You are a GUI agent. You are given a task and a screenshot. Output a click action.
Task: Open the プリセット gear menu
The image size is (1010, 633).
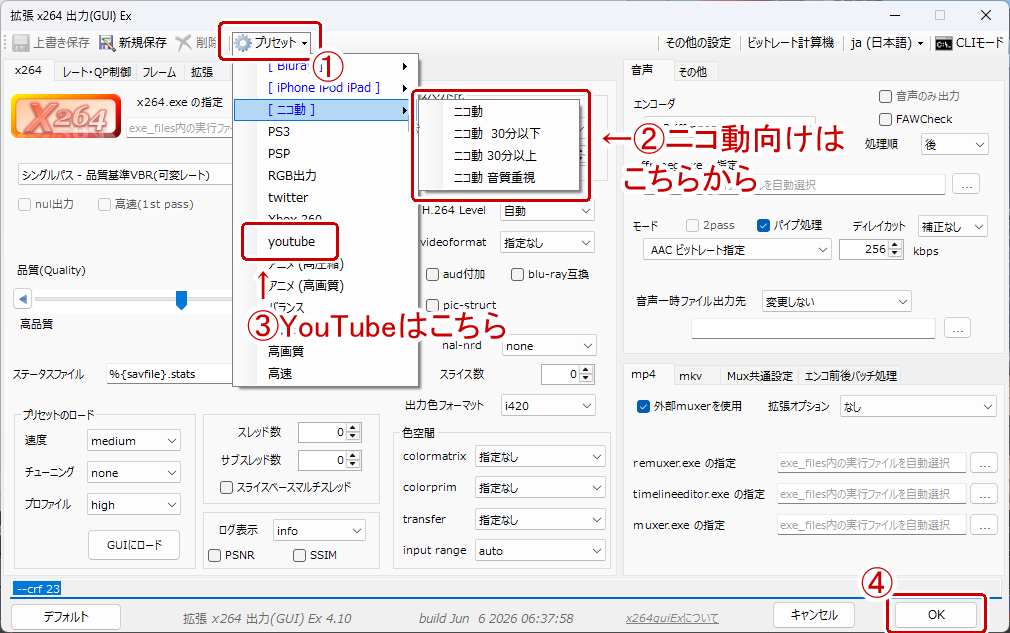[x=270, y=43]
